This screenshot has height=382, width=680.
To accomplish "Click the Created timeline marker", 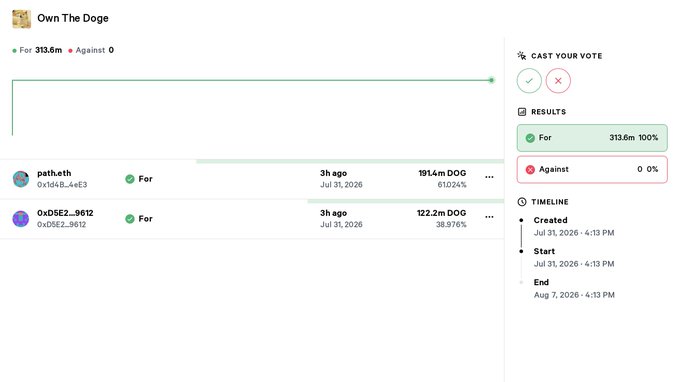I will 521,220.
